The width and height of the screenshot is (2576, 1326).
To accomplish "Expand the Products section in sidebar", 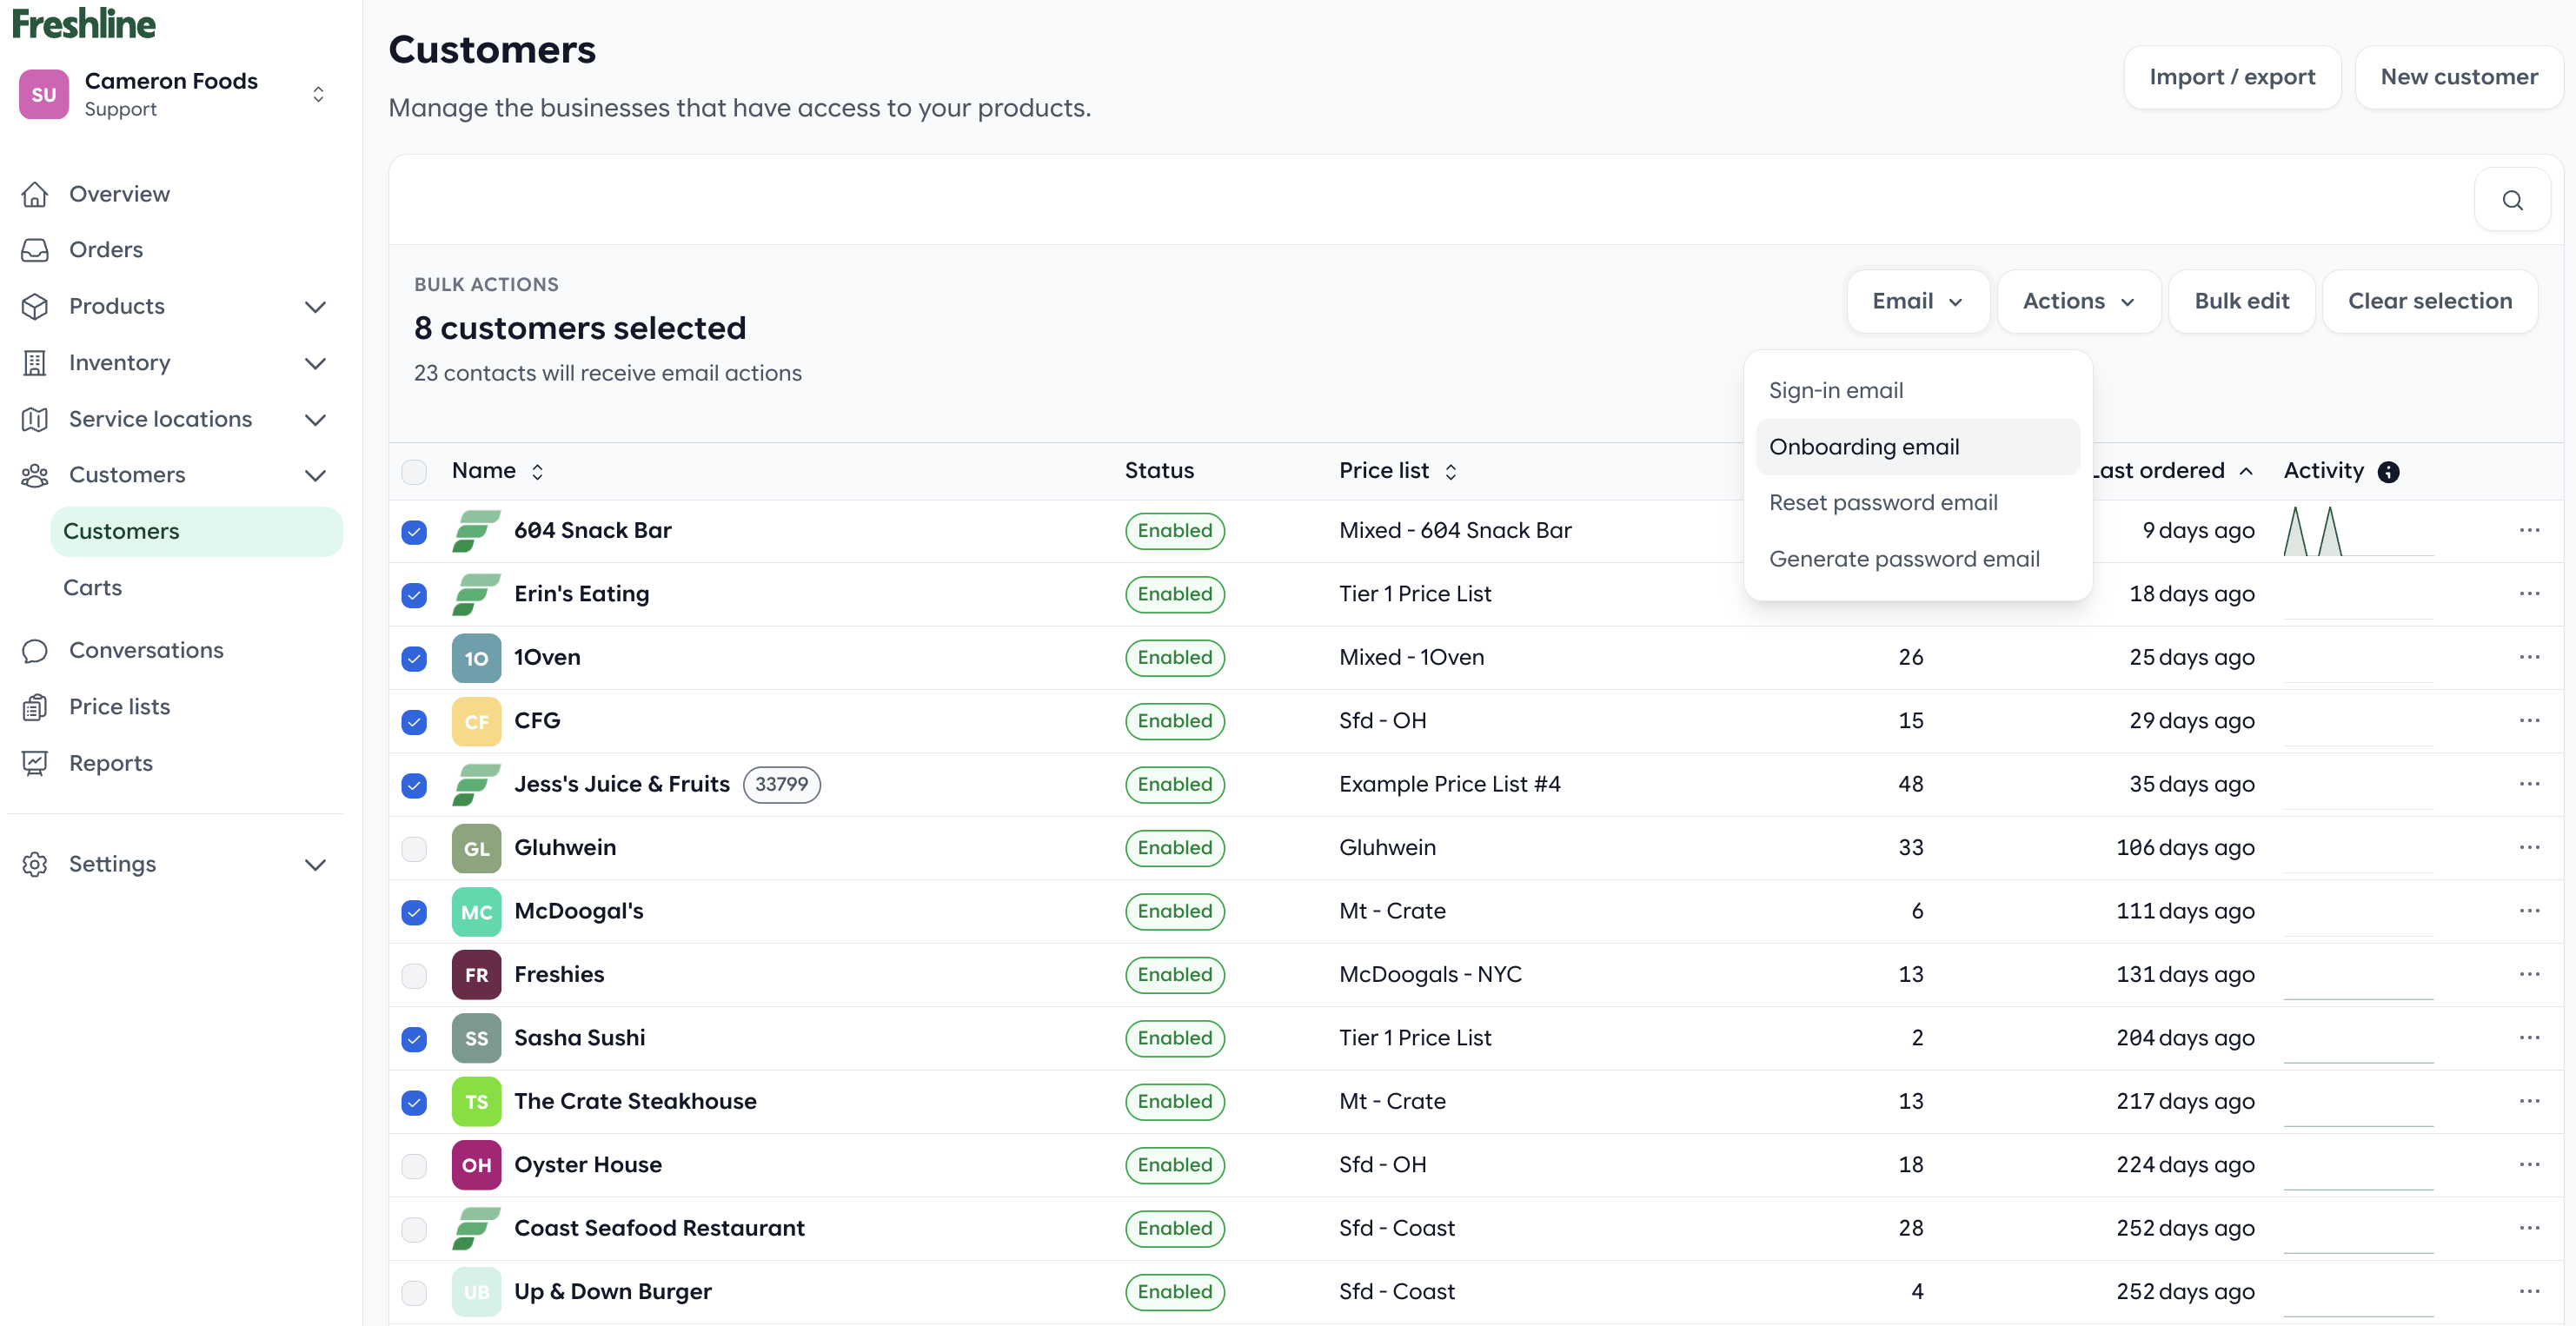I will (315, 307).
